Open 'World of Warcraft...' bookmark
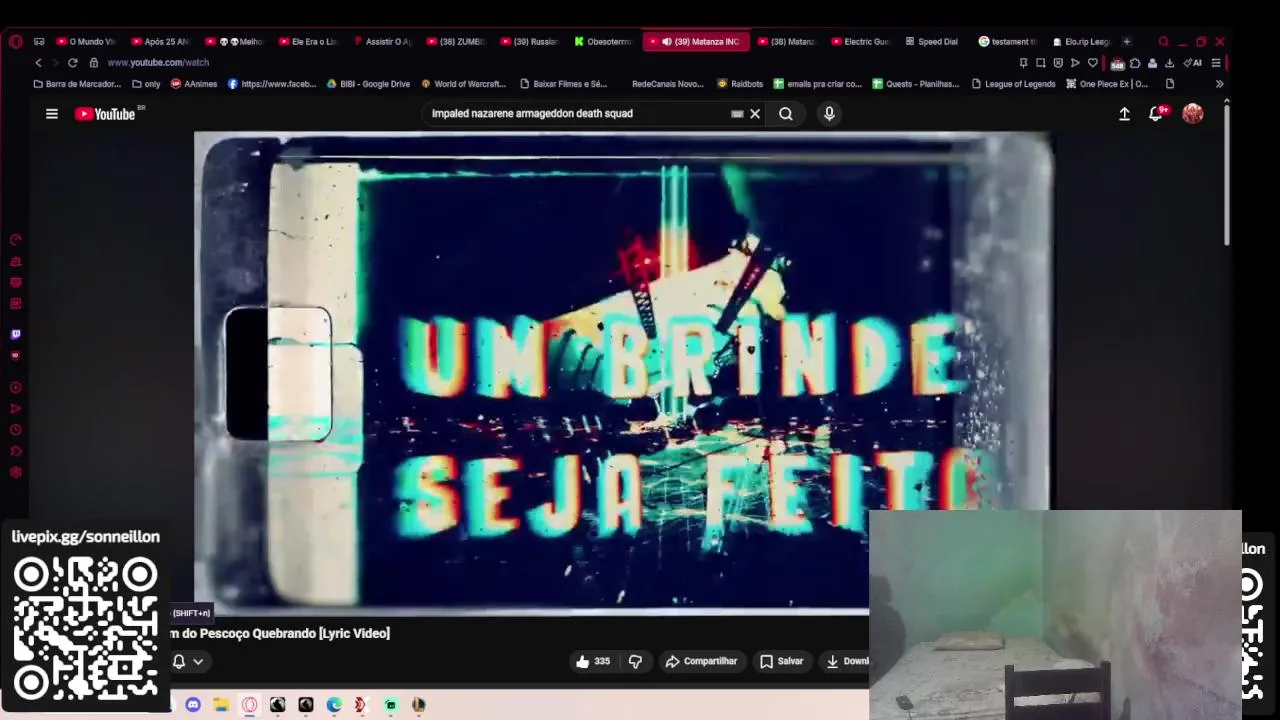 [464, 84]
